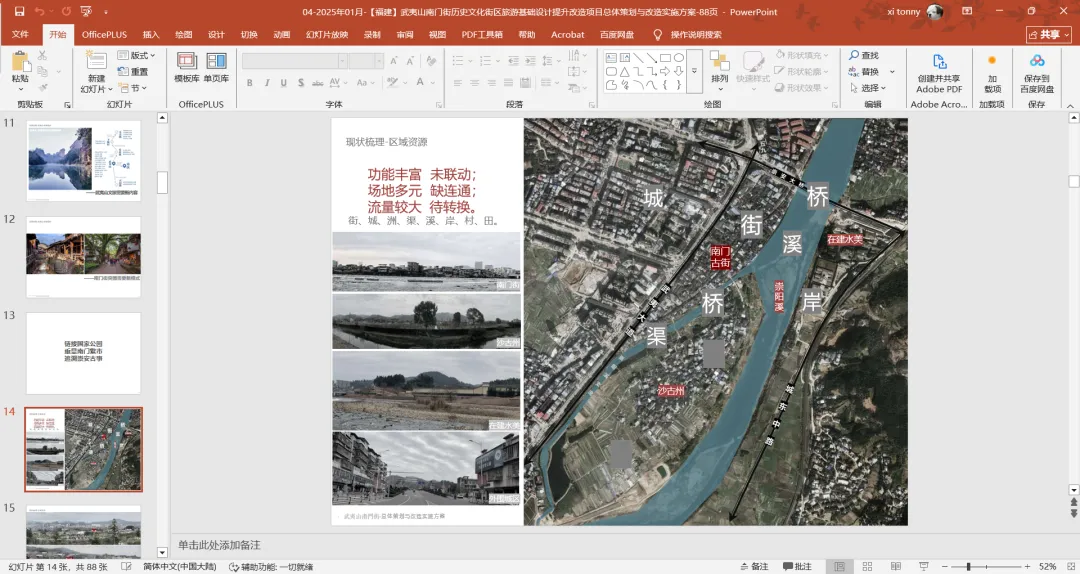Open the 插入 insert ribbon tab

click(151, 34)
